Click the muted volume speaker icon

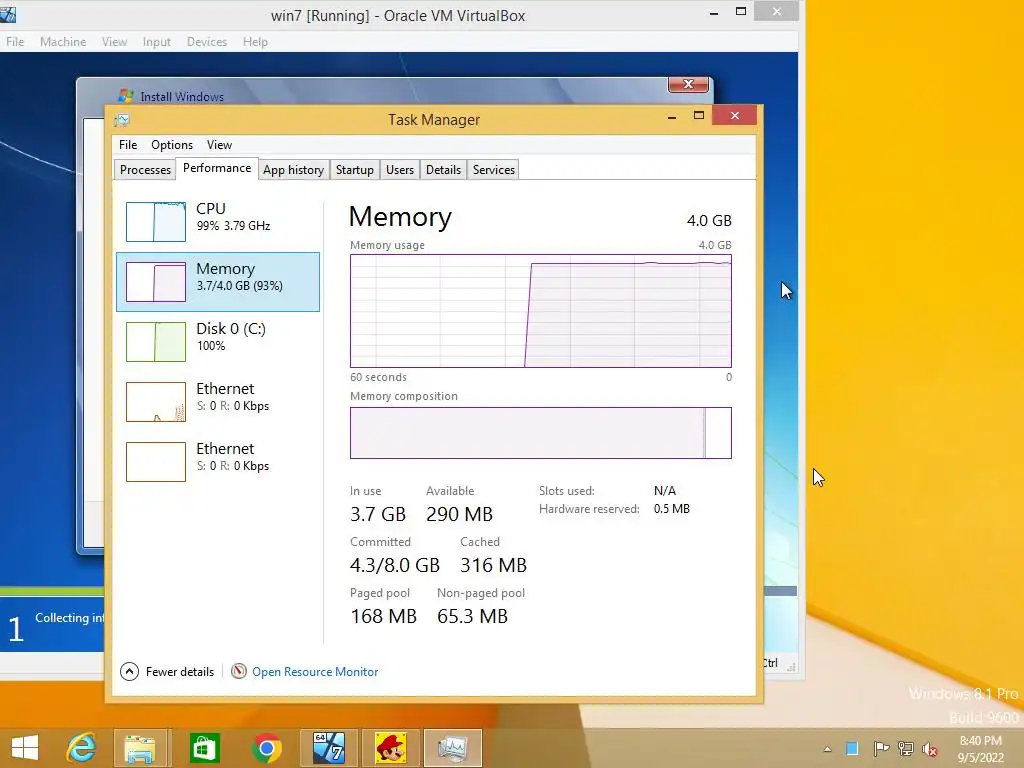930,748
